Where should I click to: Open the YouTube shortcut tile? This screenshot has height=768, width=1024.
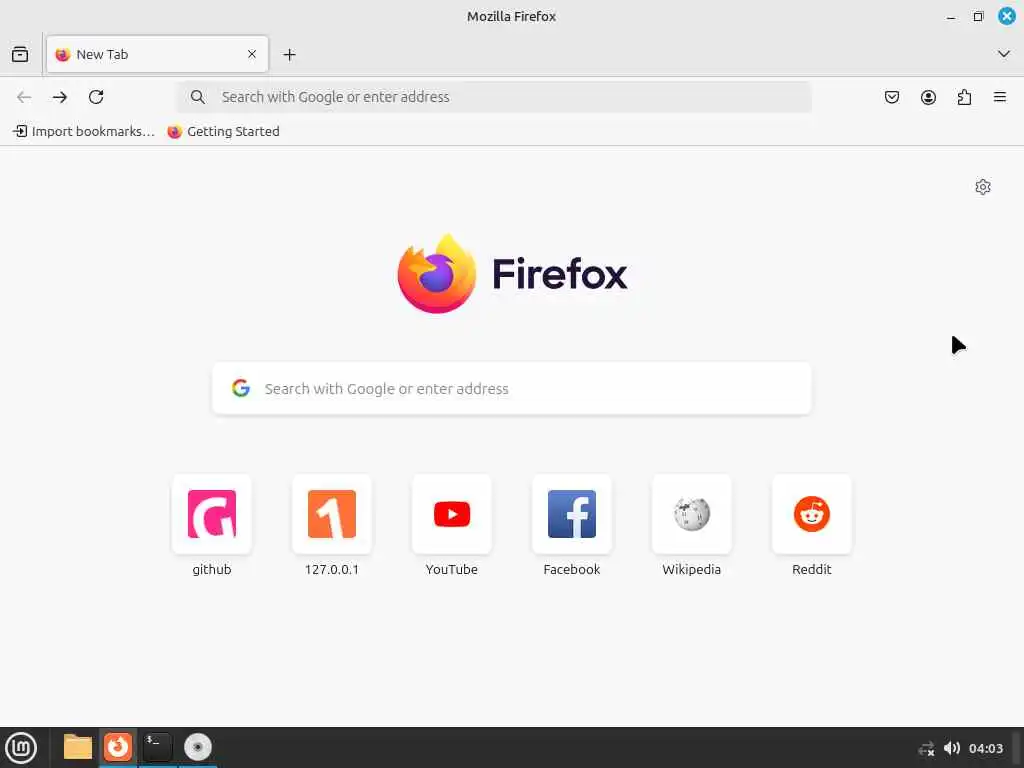point(452,515)
